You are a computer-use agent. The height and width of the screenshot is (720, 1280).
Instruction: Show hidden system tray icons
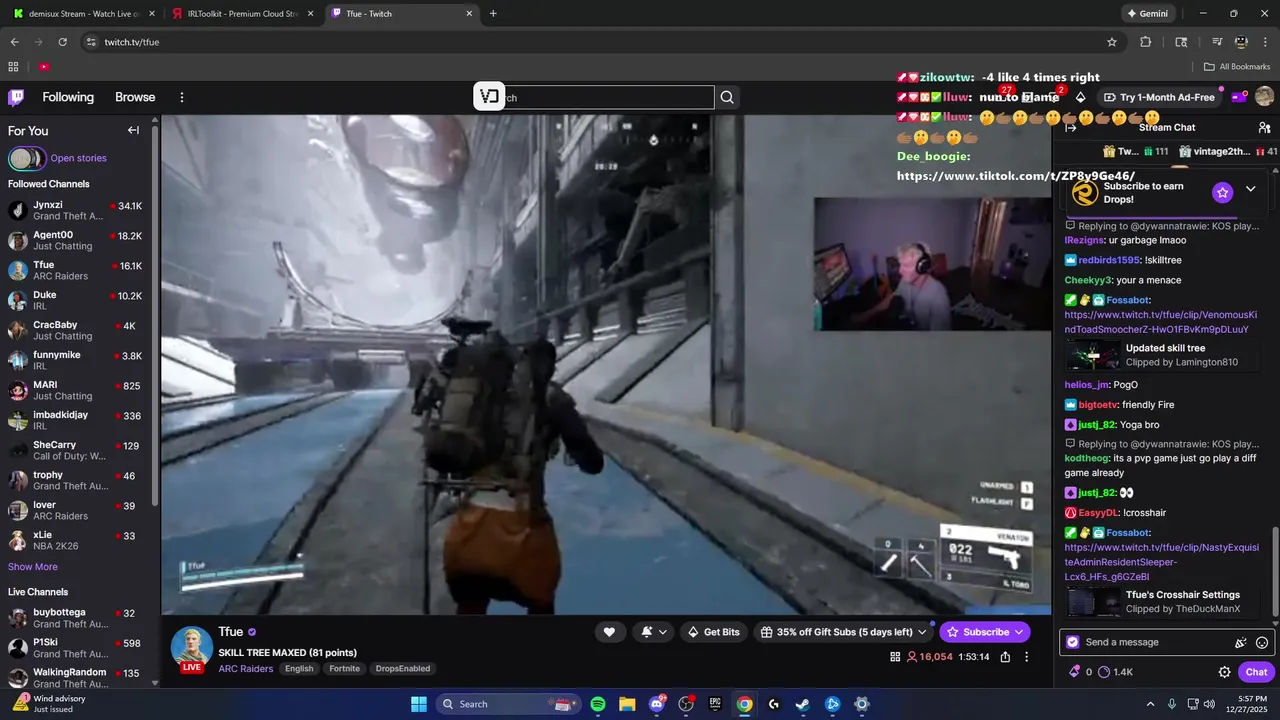tap(1150, 704)
